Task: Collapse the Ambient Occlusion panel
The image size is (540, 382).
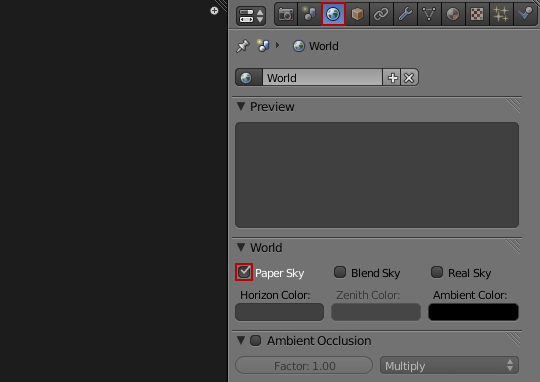Action: pos(241,340)
